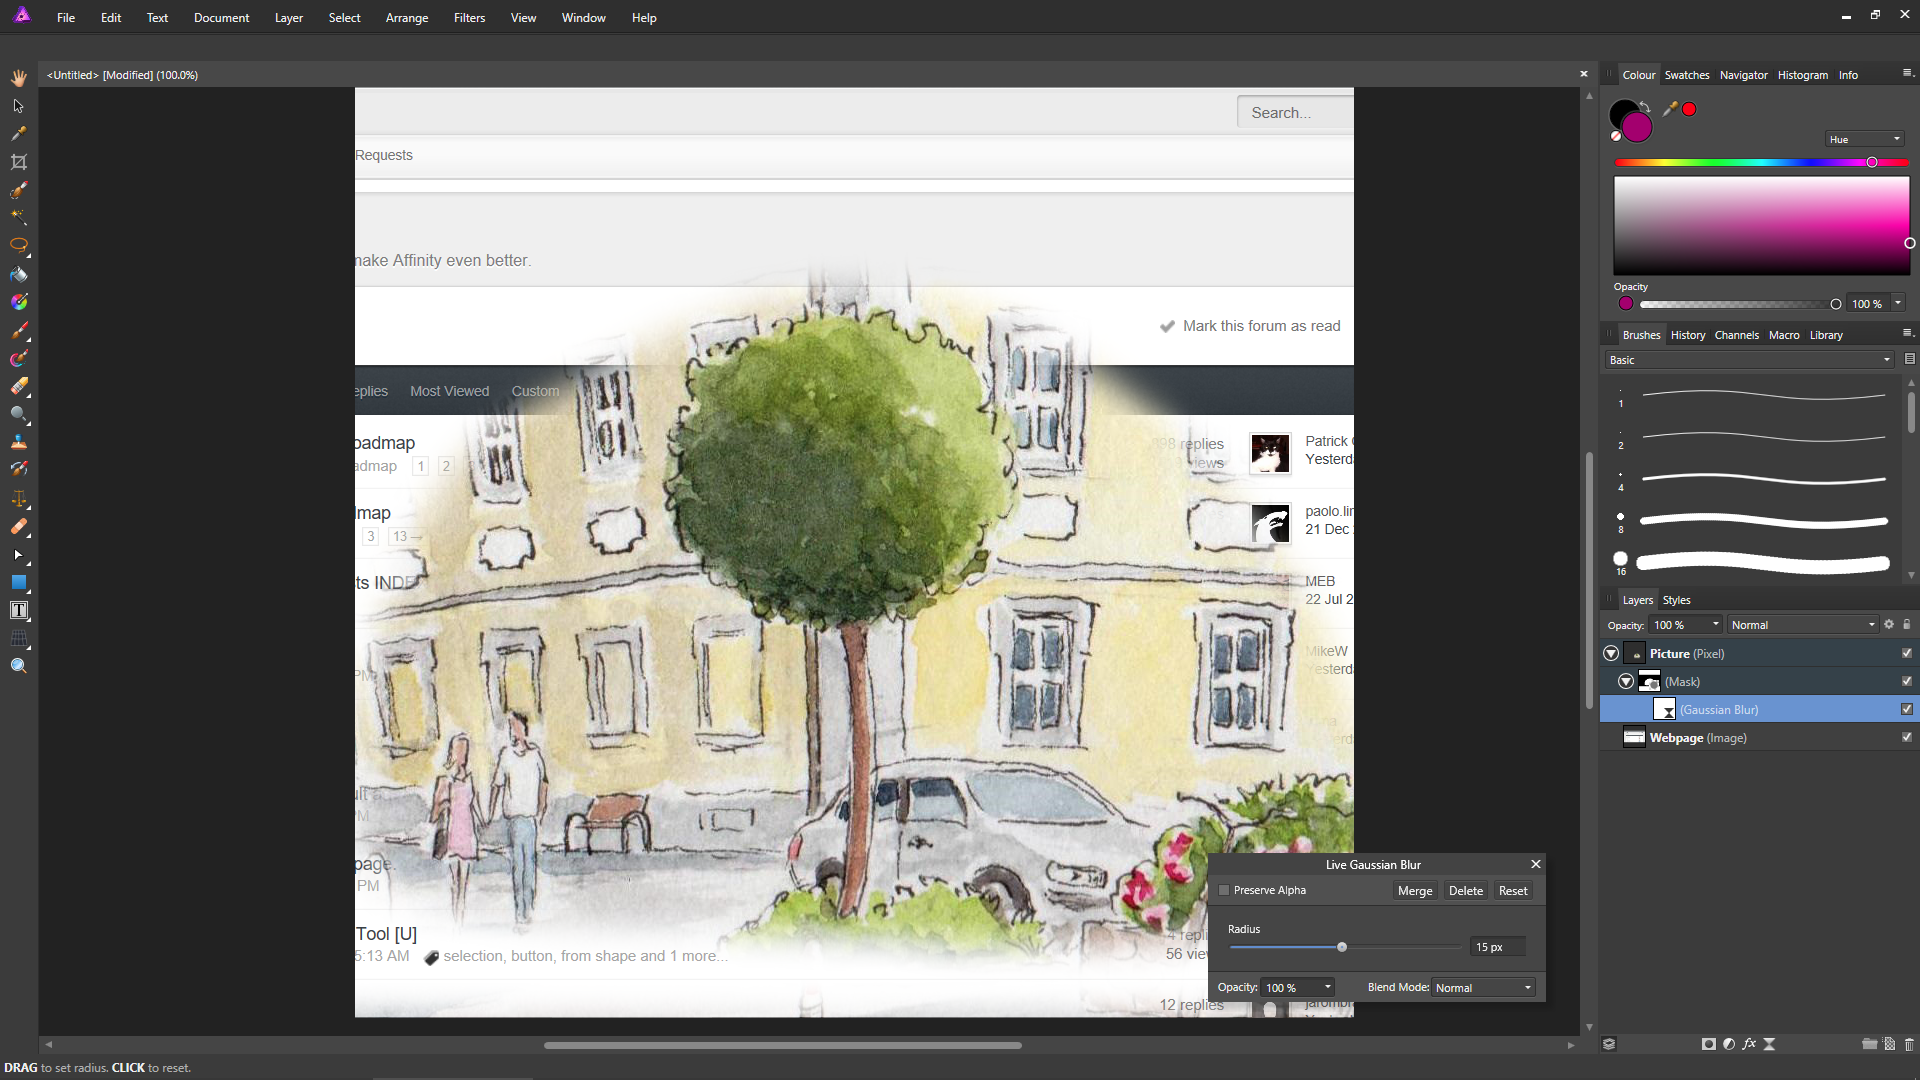
Task: Open Gaussian Blur Opacity dropdown arrow
Action: [x=1328, y=988]
